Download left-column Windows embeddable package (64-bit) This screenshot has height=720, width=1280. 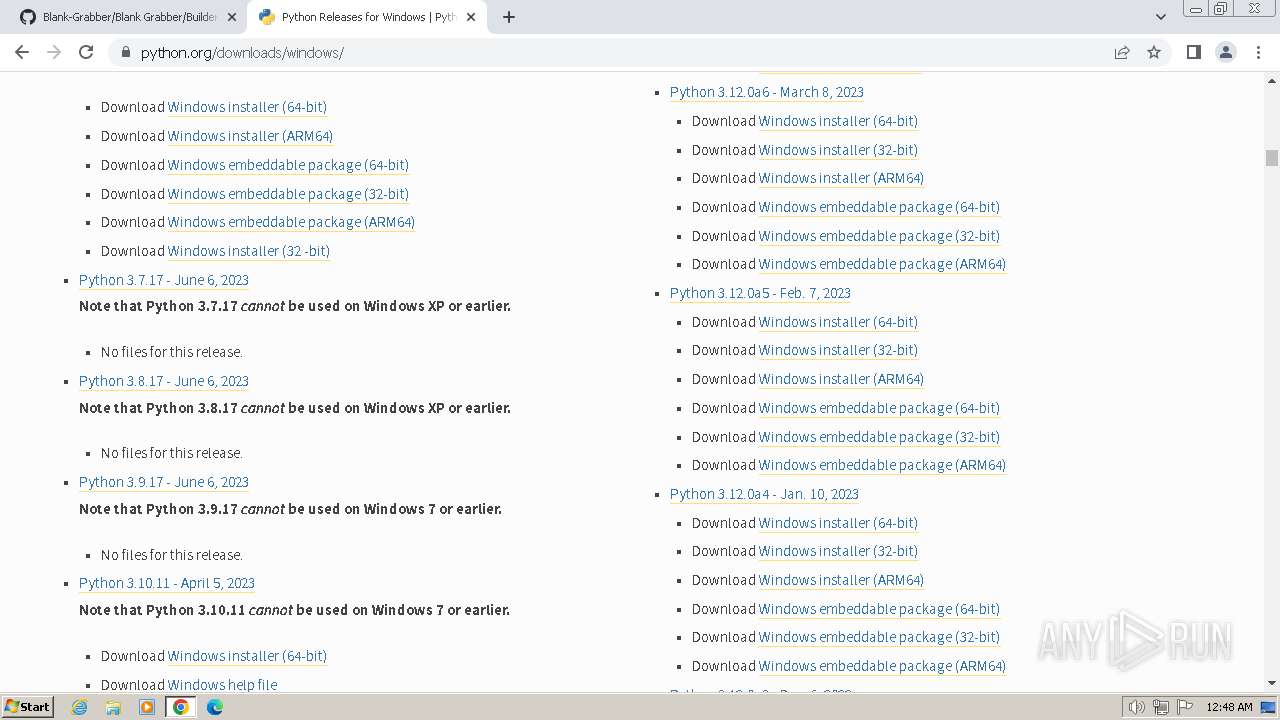(x=288, y=165)
